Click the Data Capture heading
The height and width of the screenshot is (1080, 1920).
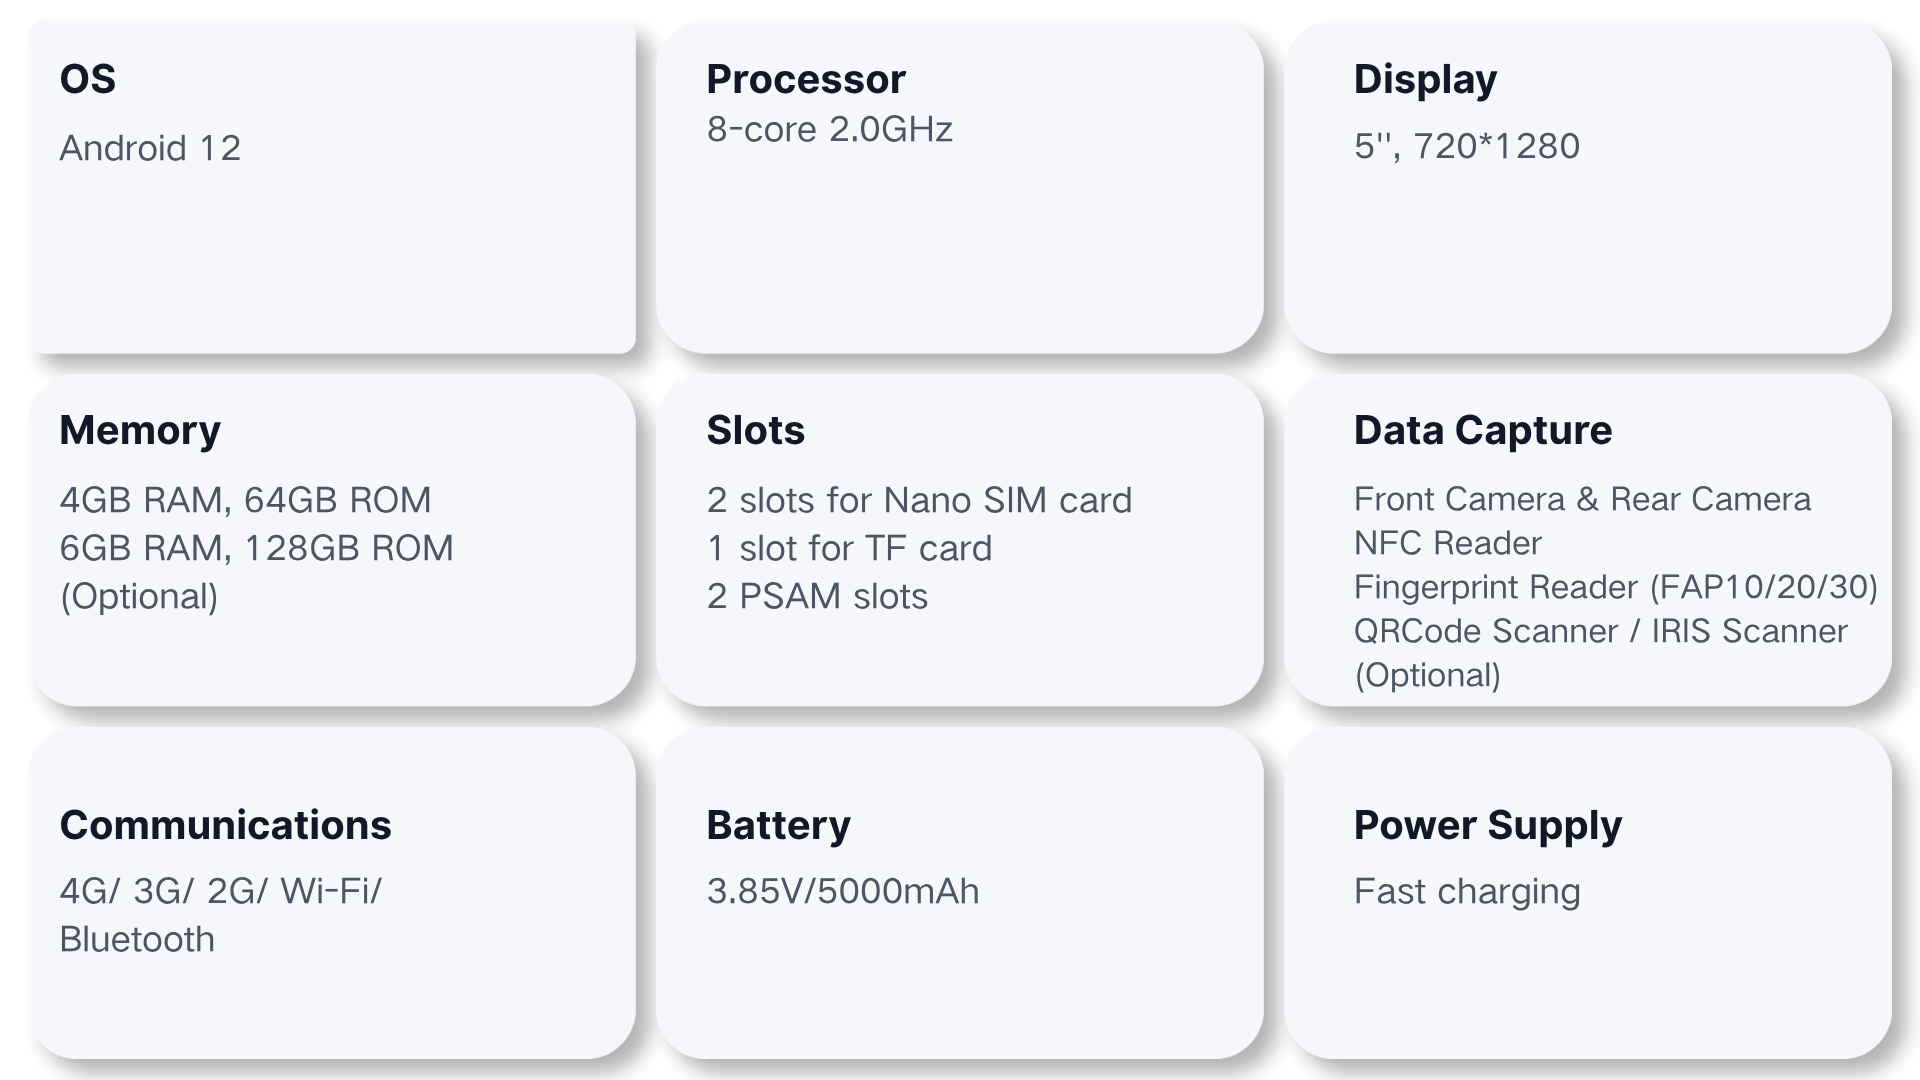point(1482,430)
